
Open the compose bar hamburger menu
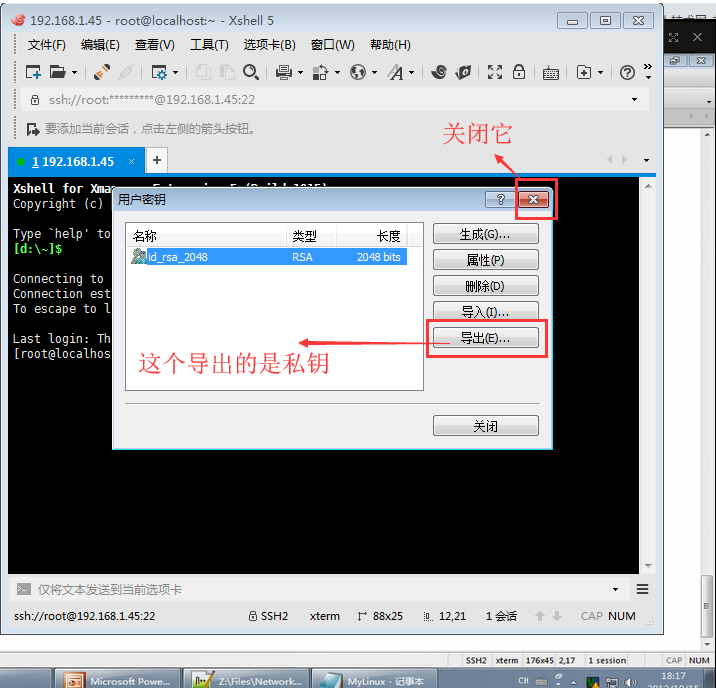[x=642, y=589]
